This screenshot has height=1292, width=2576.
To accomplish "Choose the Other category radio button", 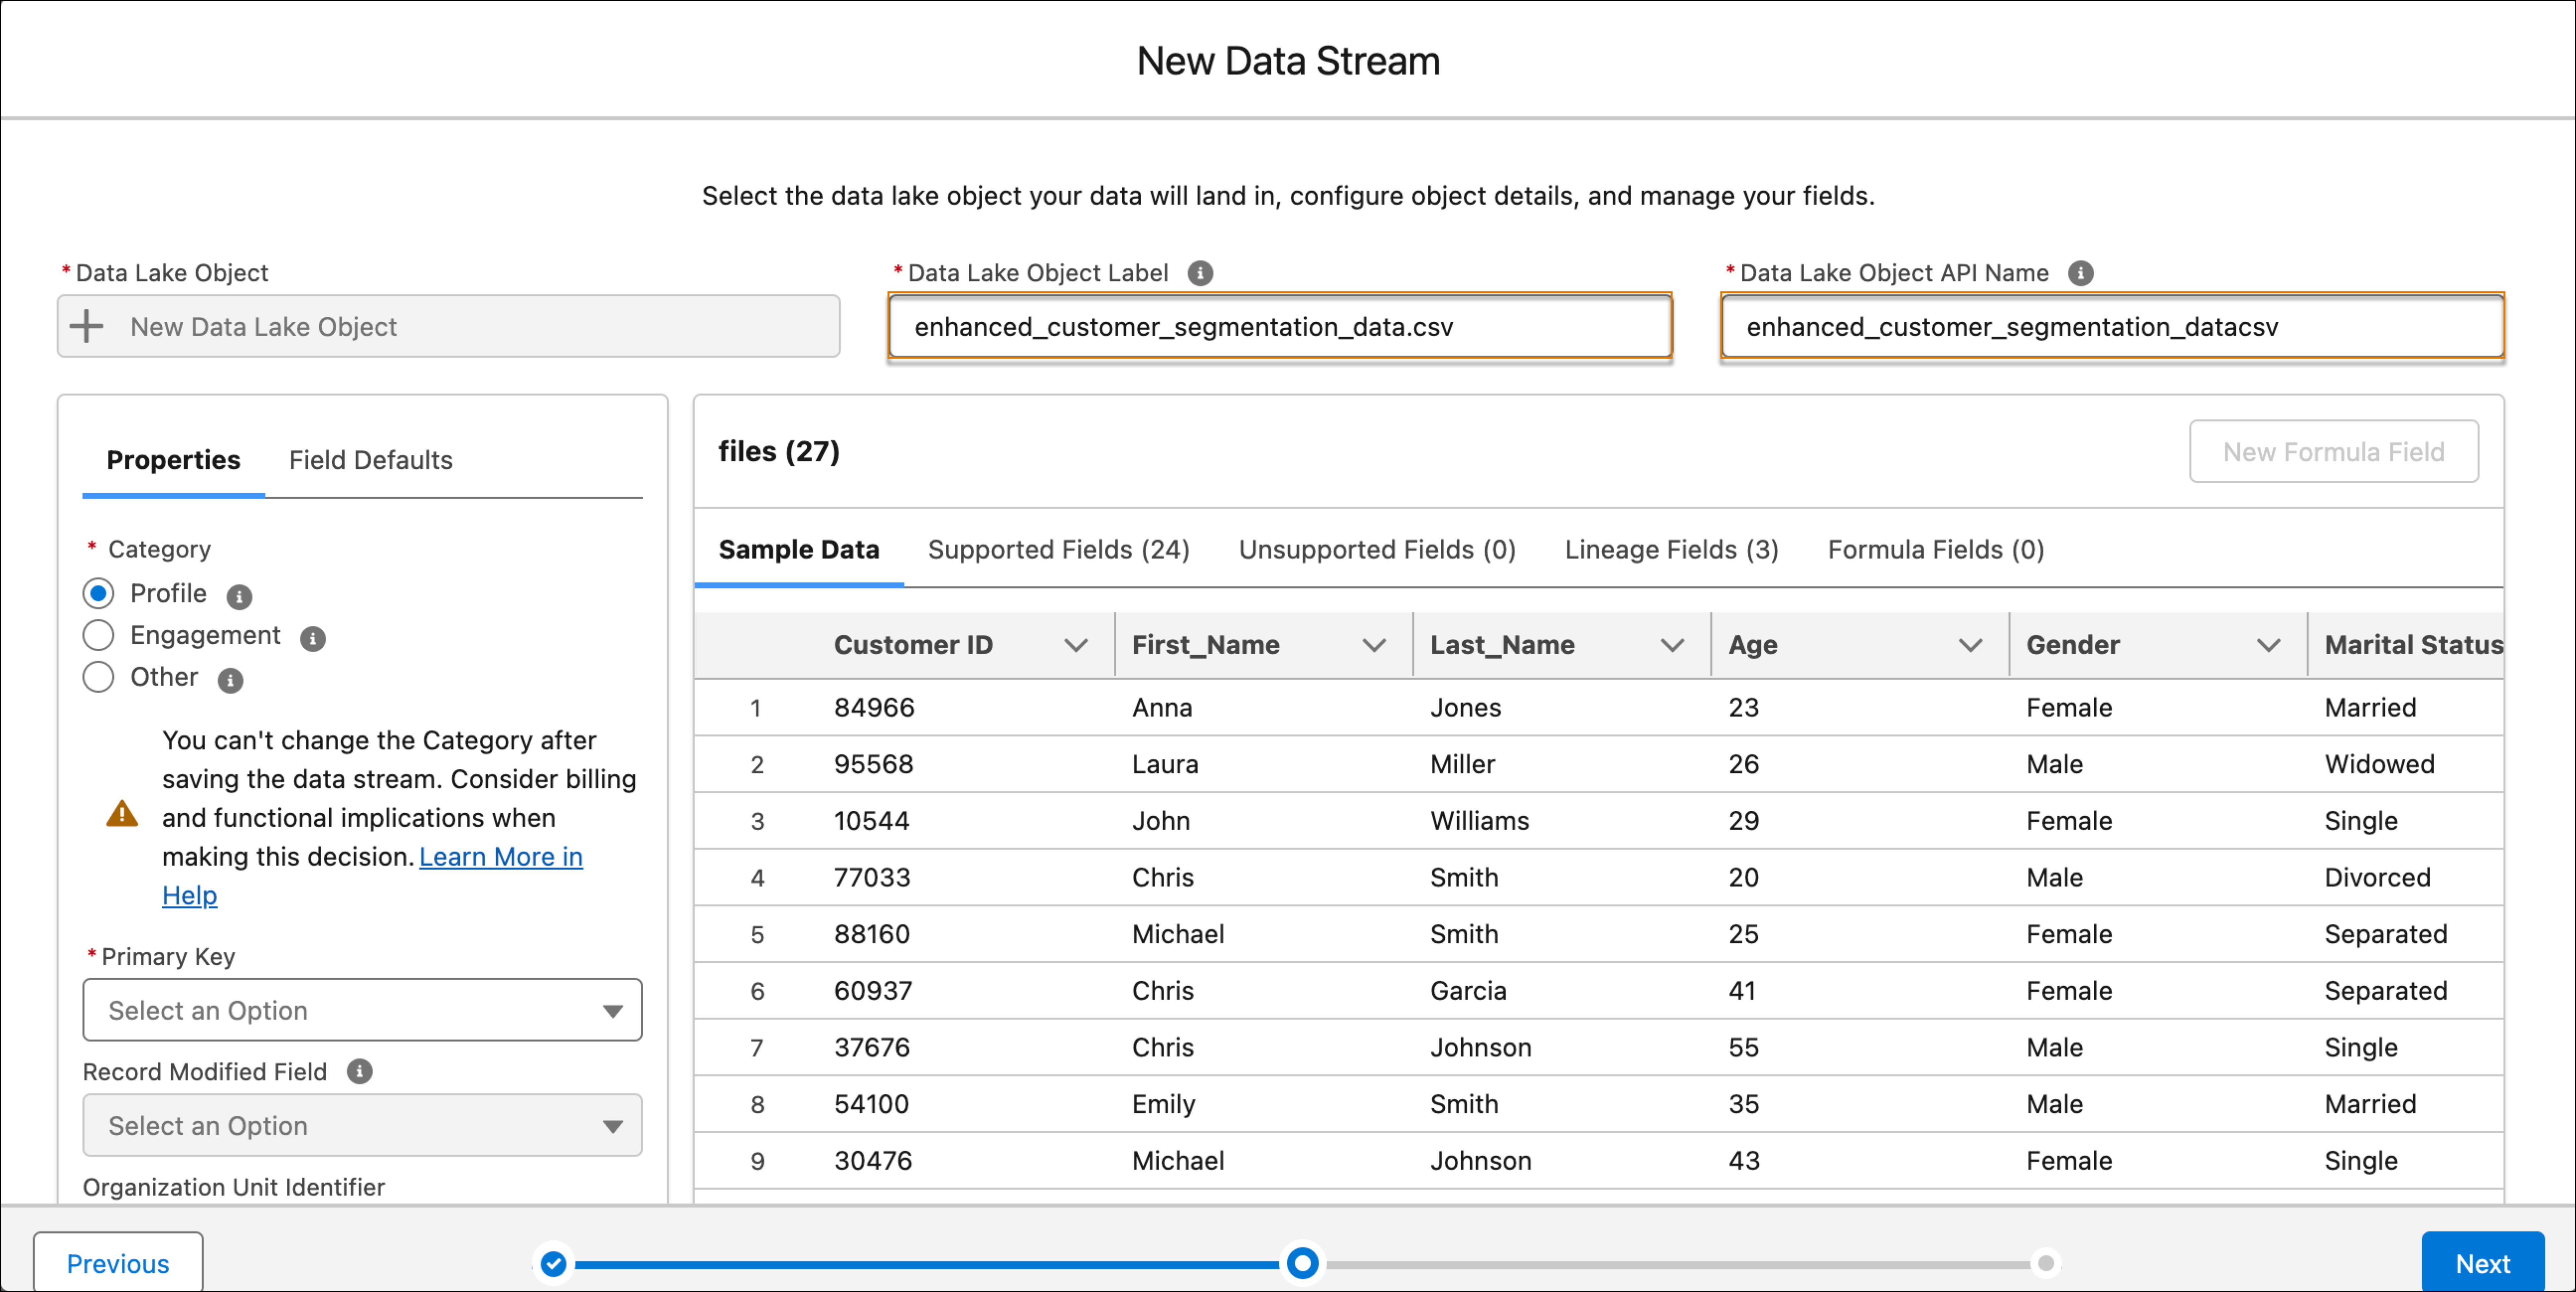I will click(x=98, y=677).
